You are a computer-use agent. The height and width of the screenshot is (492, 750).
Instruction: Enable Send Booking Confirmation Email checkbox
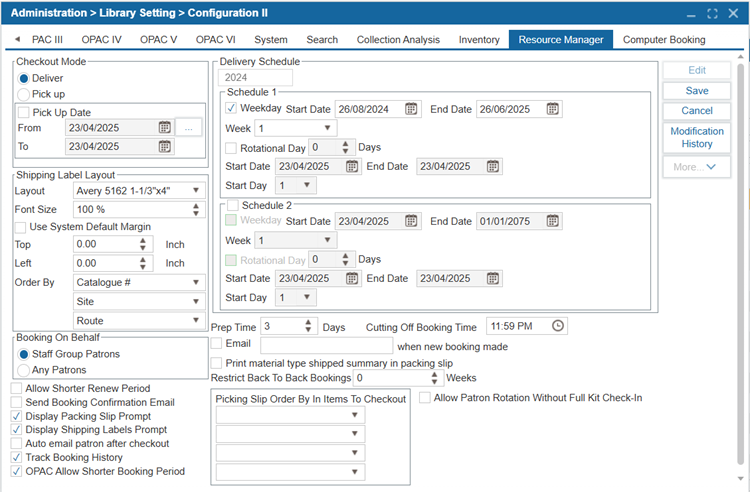(16, 402)
